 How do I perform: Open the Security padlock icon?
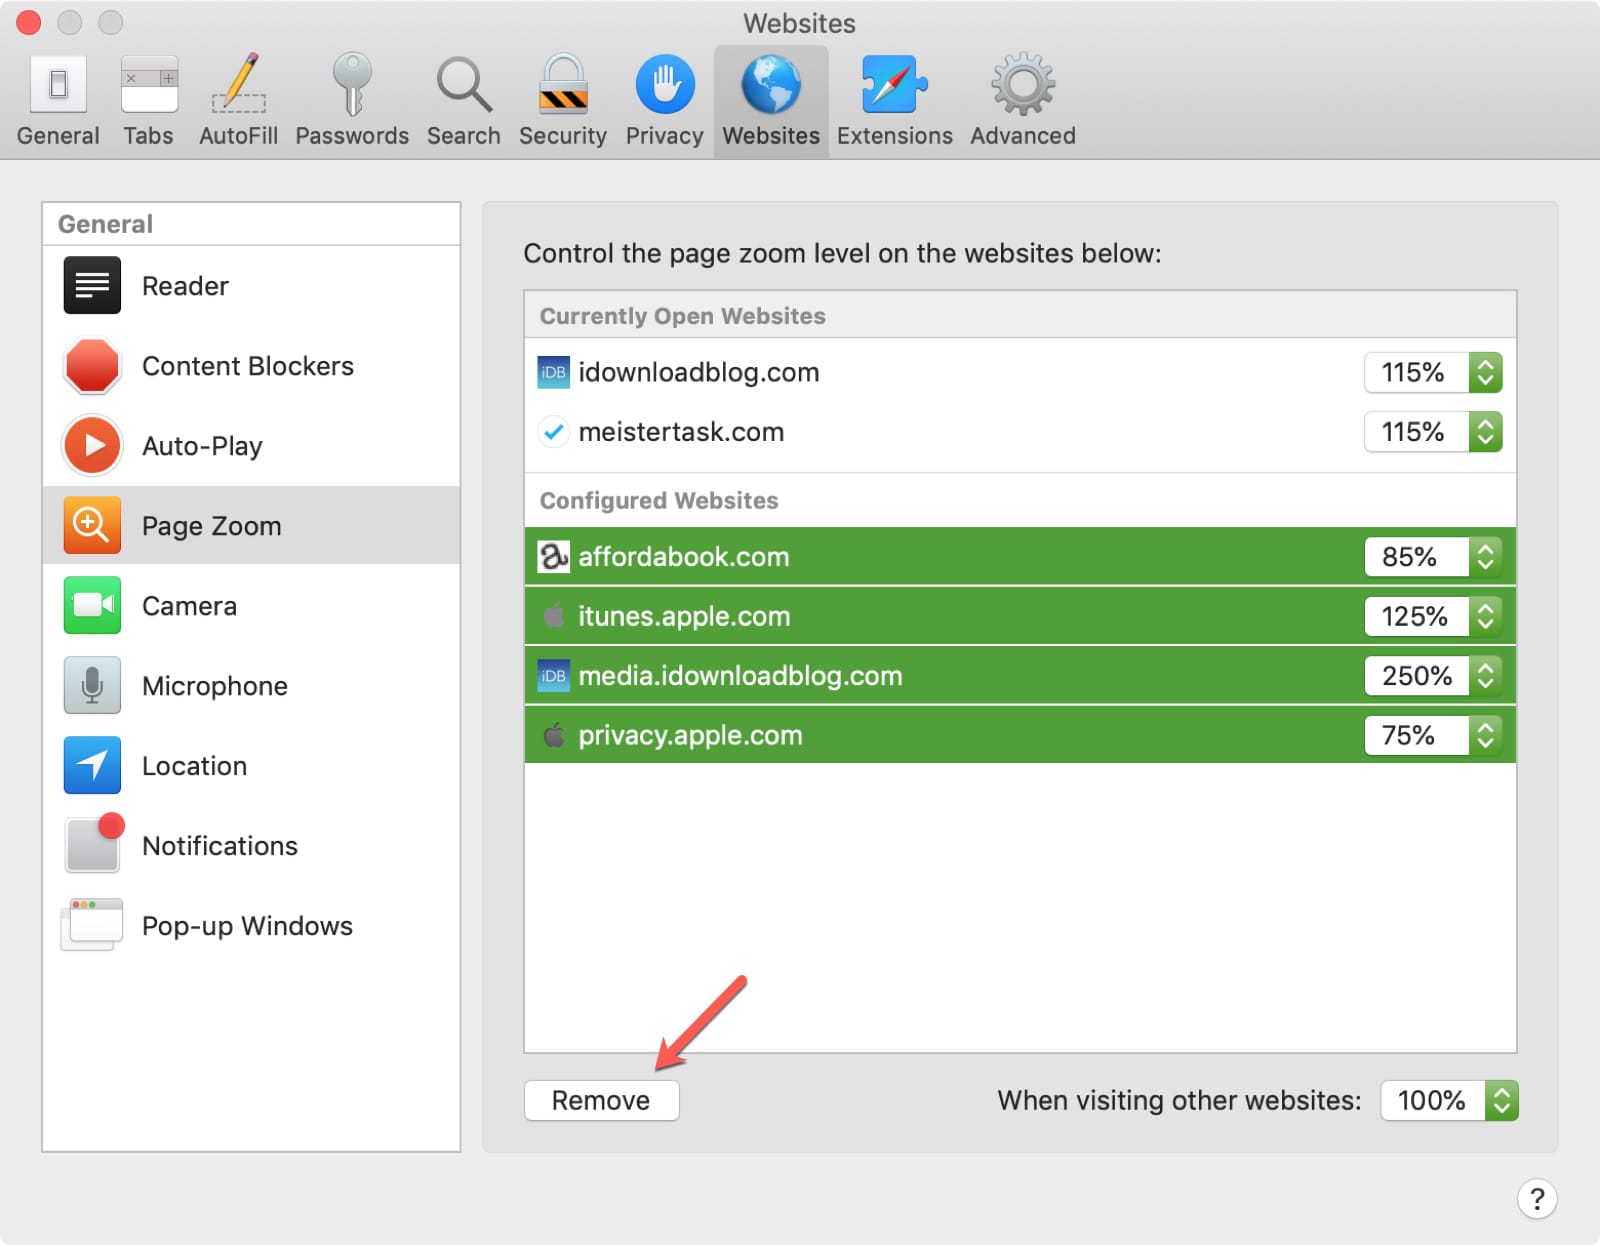pos(563,84)
